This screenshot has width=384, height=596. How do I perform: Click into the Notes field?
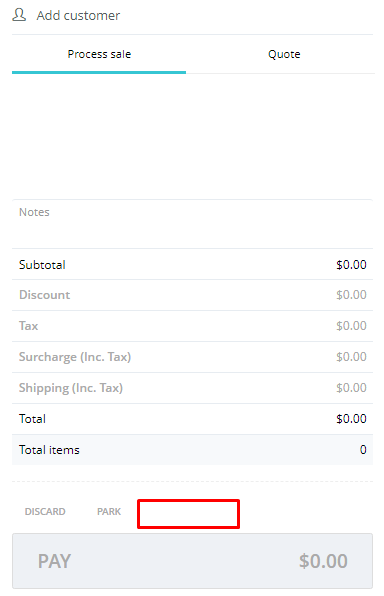click(192, 224)
